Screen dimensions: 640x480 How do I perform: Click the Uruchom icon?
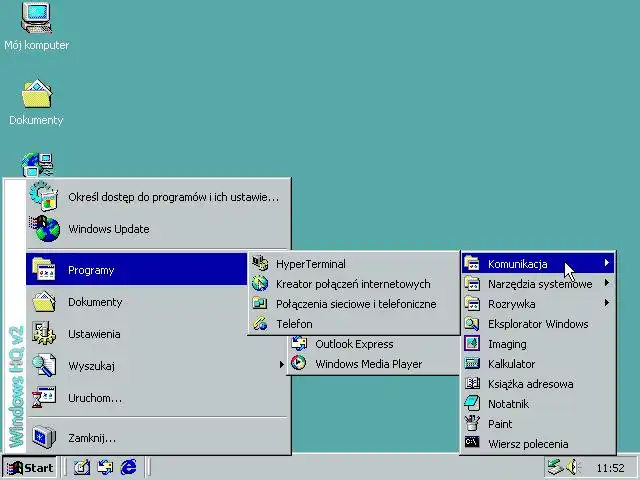(x=44, y=397)
